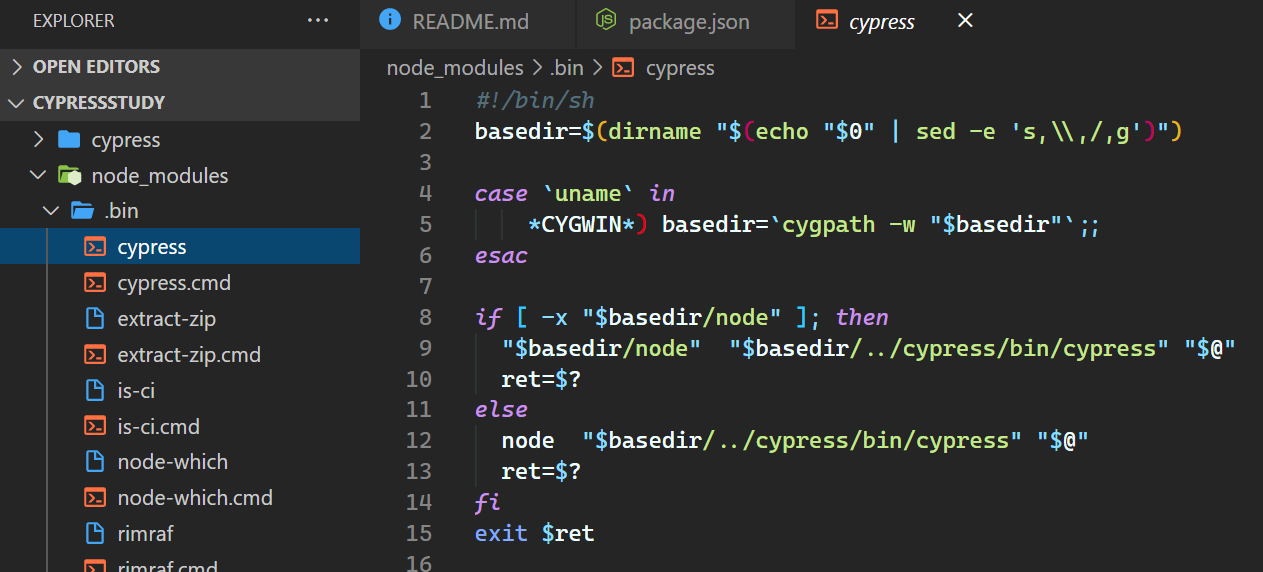This screenshot has height=572, width=1263.
Task: Open the node-which file
Action: tap(180, 462)
